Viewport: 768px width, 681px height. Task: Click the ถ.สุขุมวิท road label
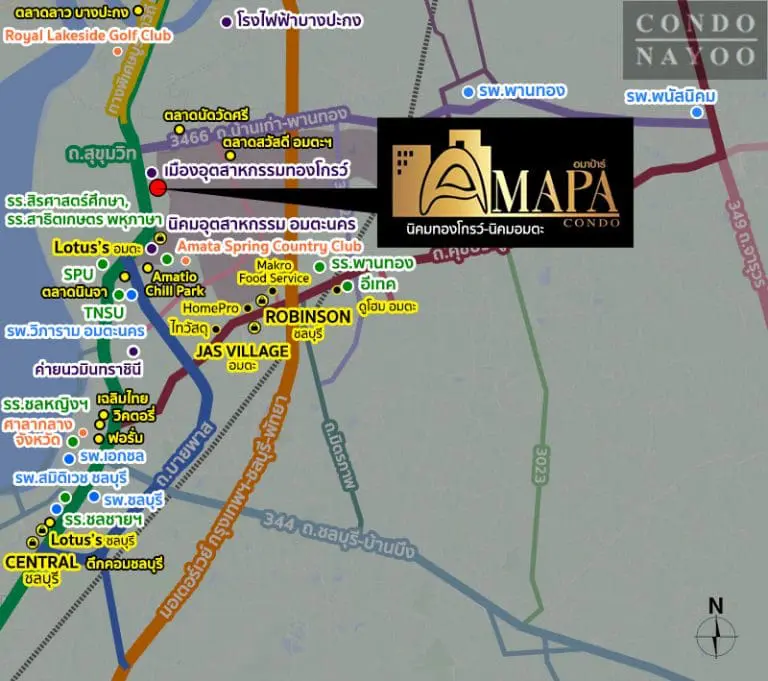pos(101,154)
